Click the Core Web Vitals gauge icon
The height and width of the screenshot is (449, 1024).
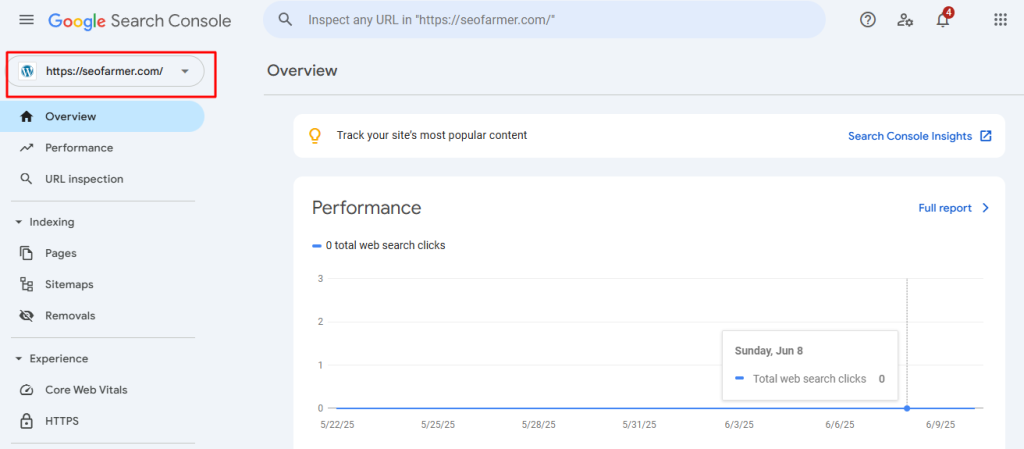tap(26, 390)
